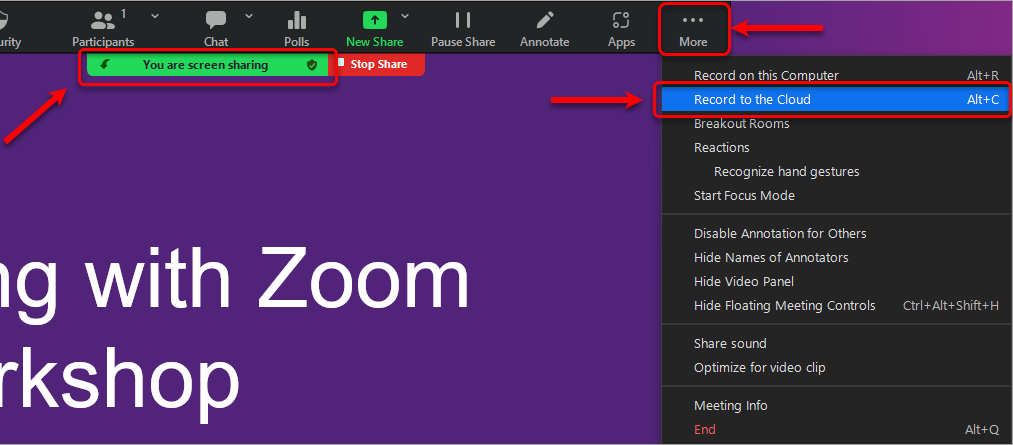Click the New Share button
The width and height of the screenshot is (1013, 445).
(375, 30)
